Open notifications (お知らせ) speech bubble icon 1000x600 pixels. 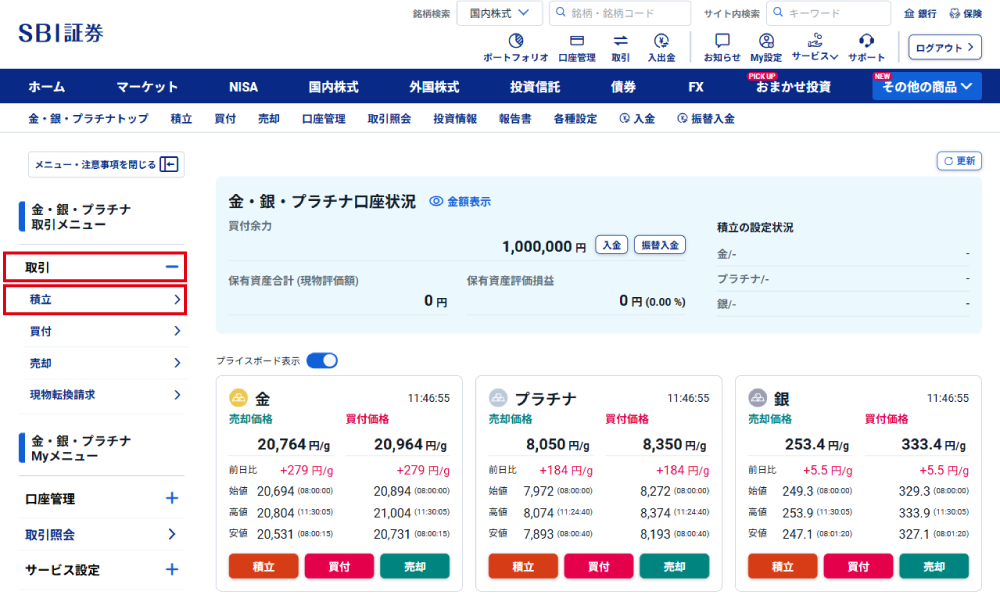pyautogui.click(x=722, y=42)
